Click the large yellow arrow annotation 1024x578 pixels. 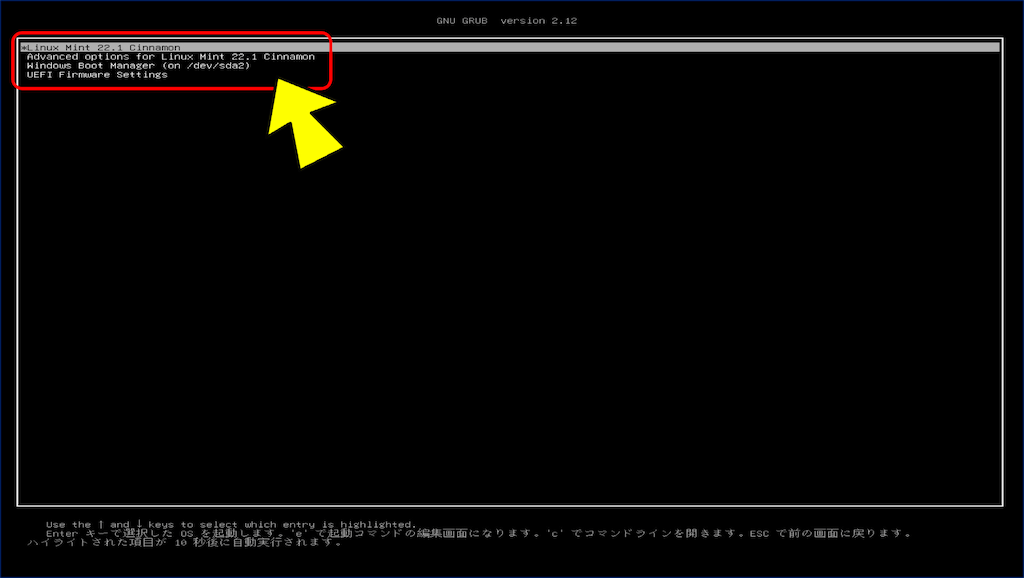pyautogui.click(x=303, y=125)
